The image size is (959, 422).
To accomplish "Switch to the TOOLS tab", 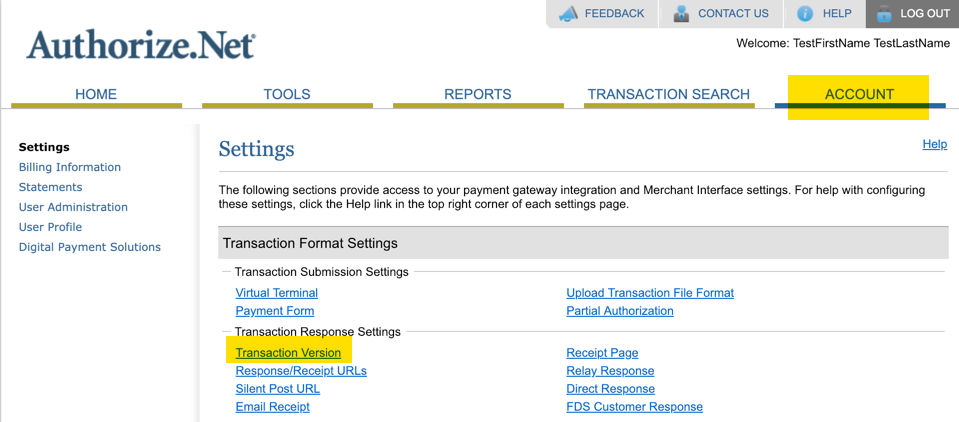I will 287,94.
